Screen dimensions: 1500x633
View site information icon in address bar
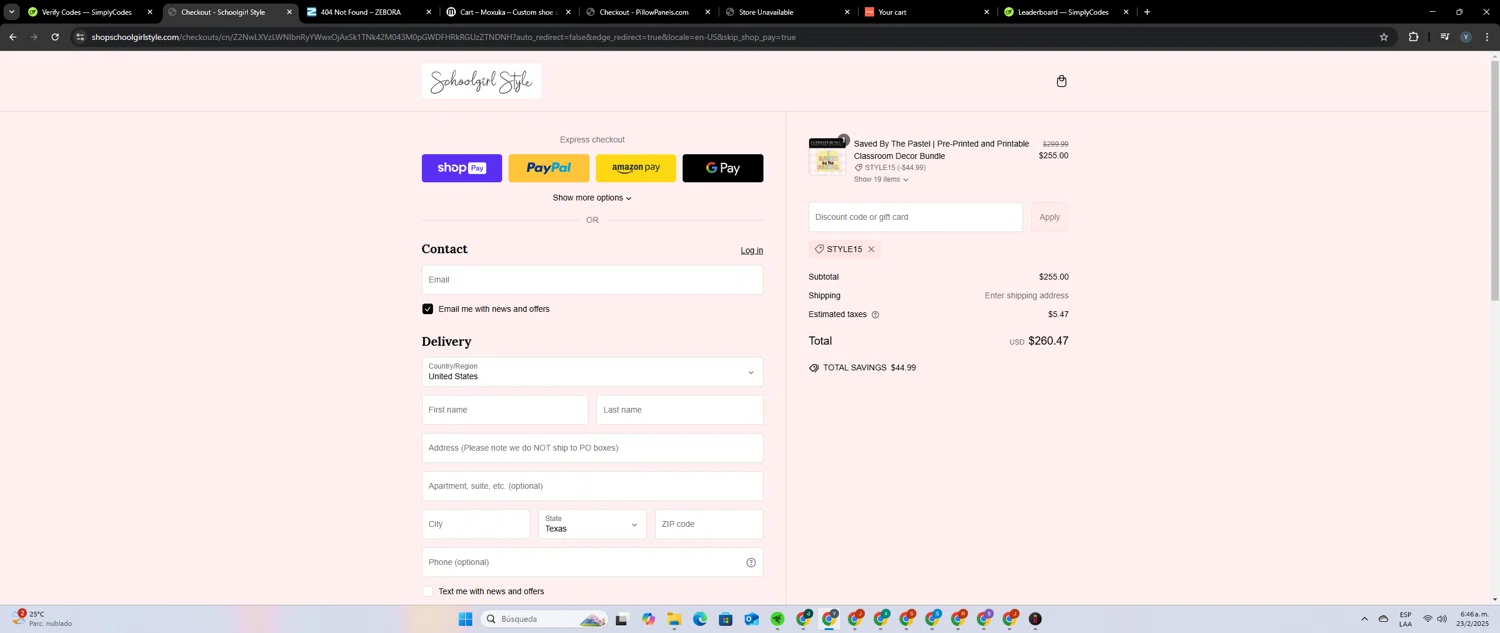[x=80, y=37]
